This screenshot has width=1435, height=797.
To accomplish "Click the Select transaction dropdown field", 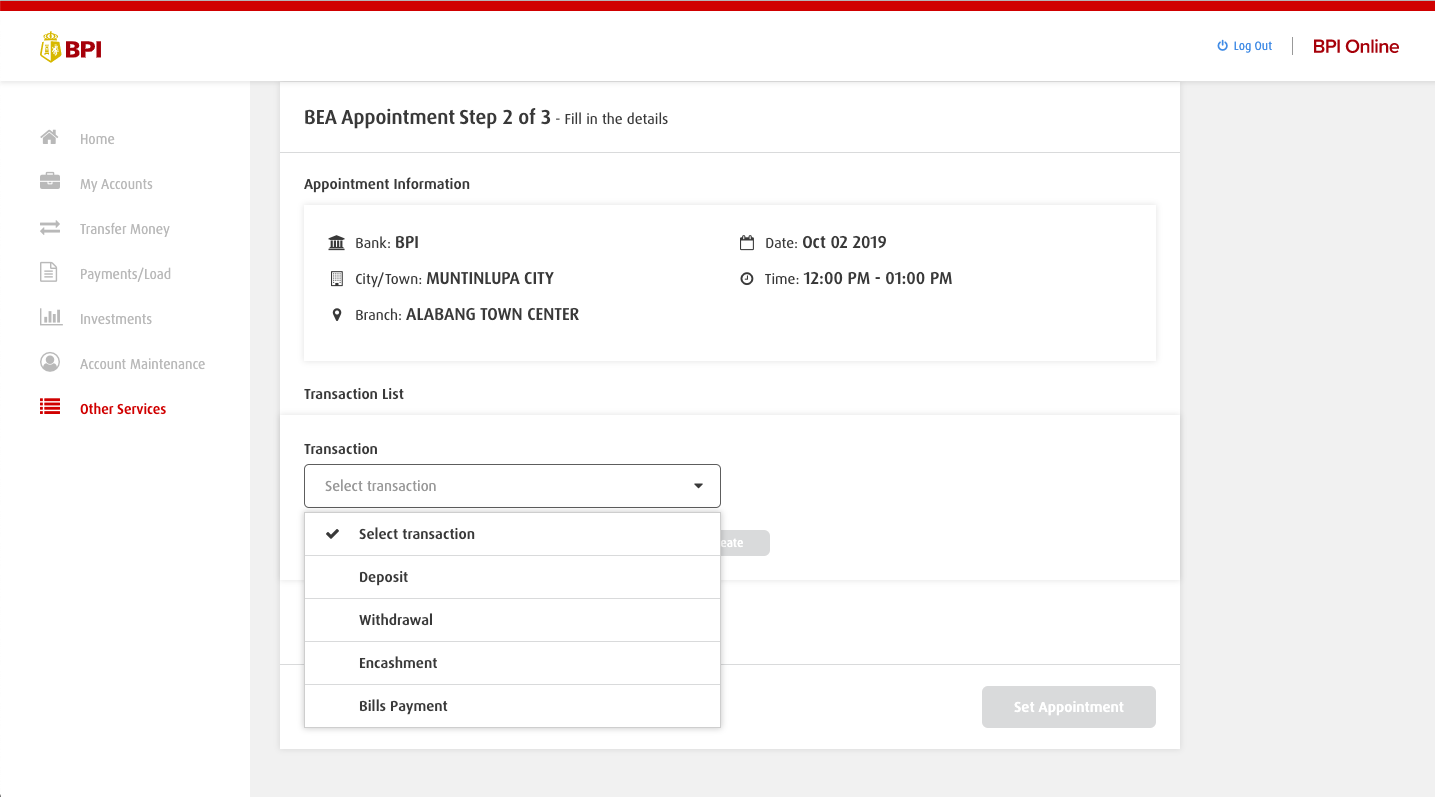I will coord(512,486).
